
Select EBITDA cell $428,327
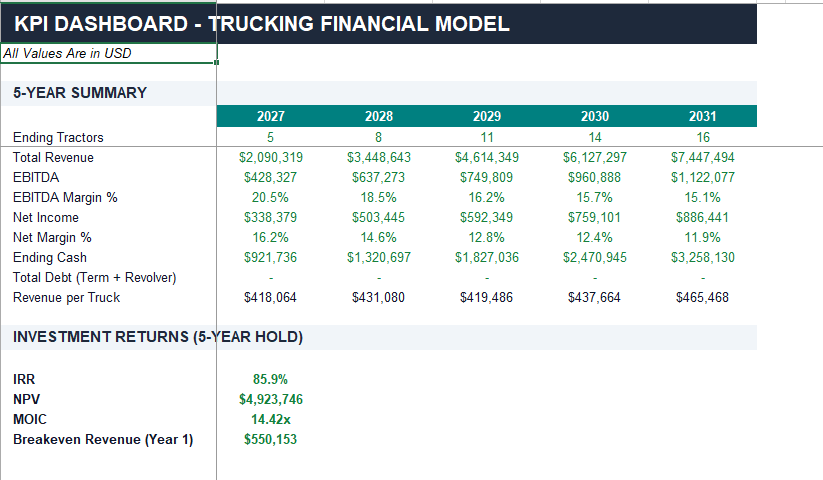point(271,177)
